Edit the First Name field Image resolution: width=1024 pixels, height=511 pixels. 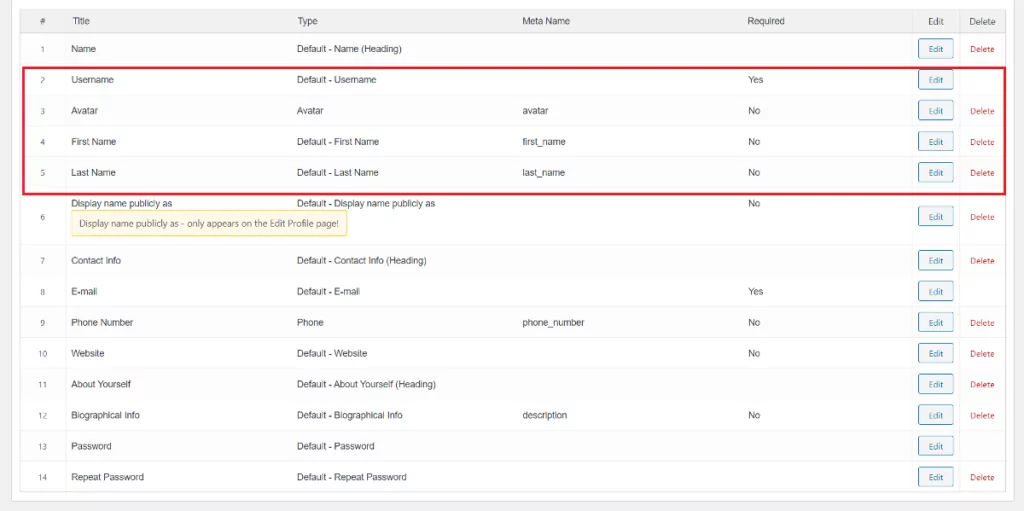point(935,142)
